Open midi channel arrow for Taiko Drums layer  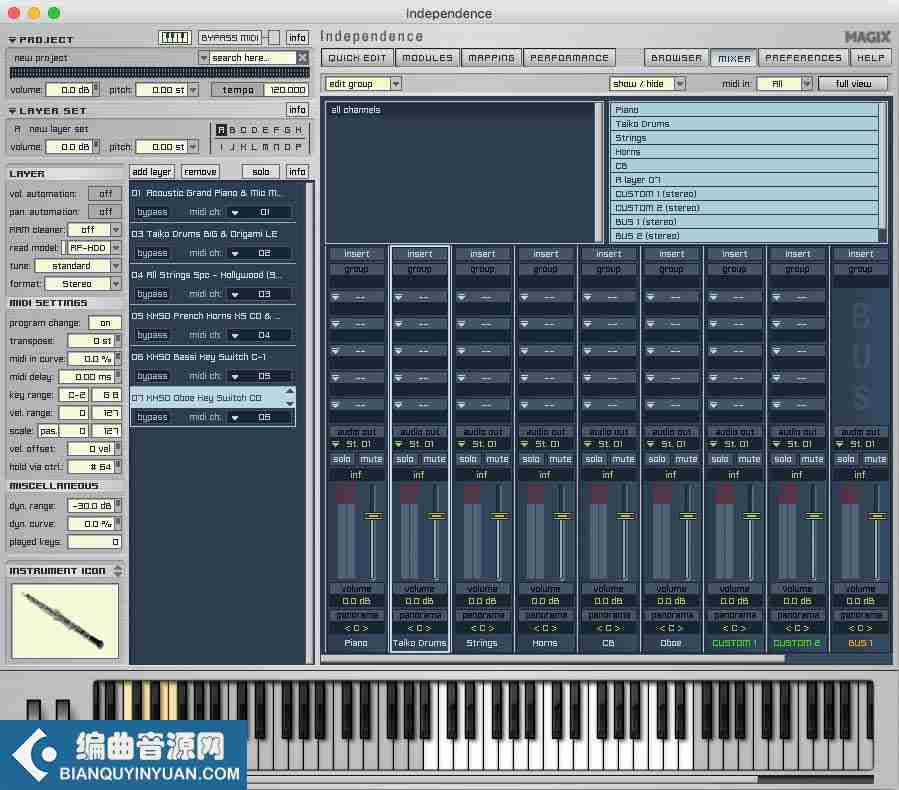pos(235,253)
